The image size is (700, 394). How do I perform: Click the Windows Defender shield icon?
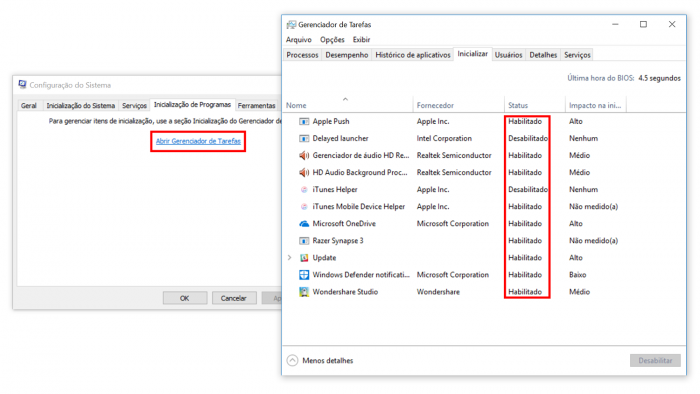coord(304,275)
